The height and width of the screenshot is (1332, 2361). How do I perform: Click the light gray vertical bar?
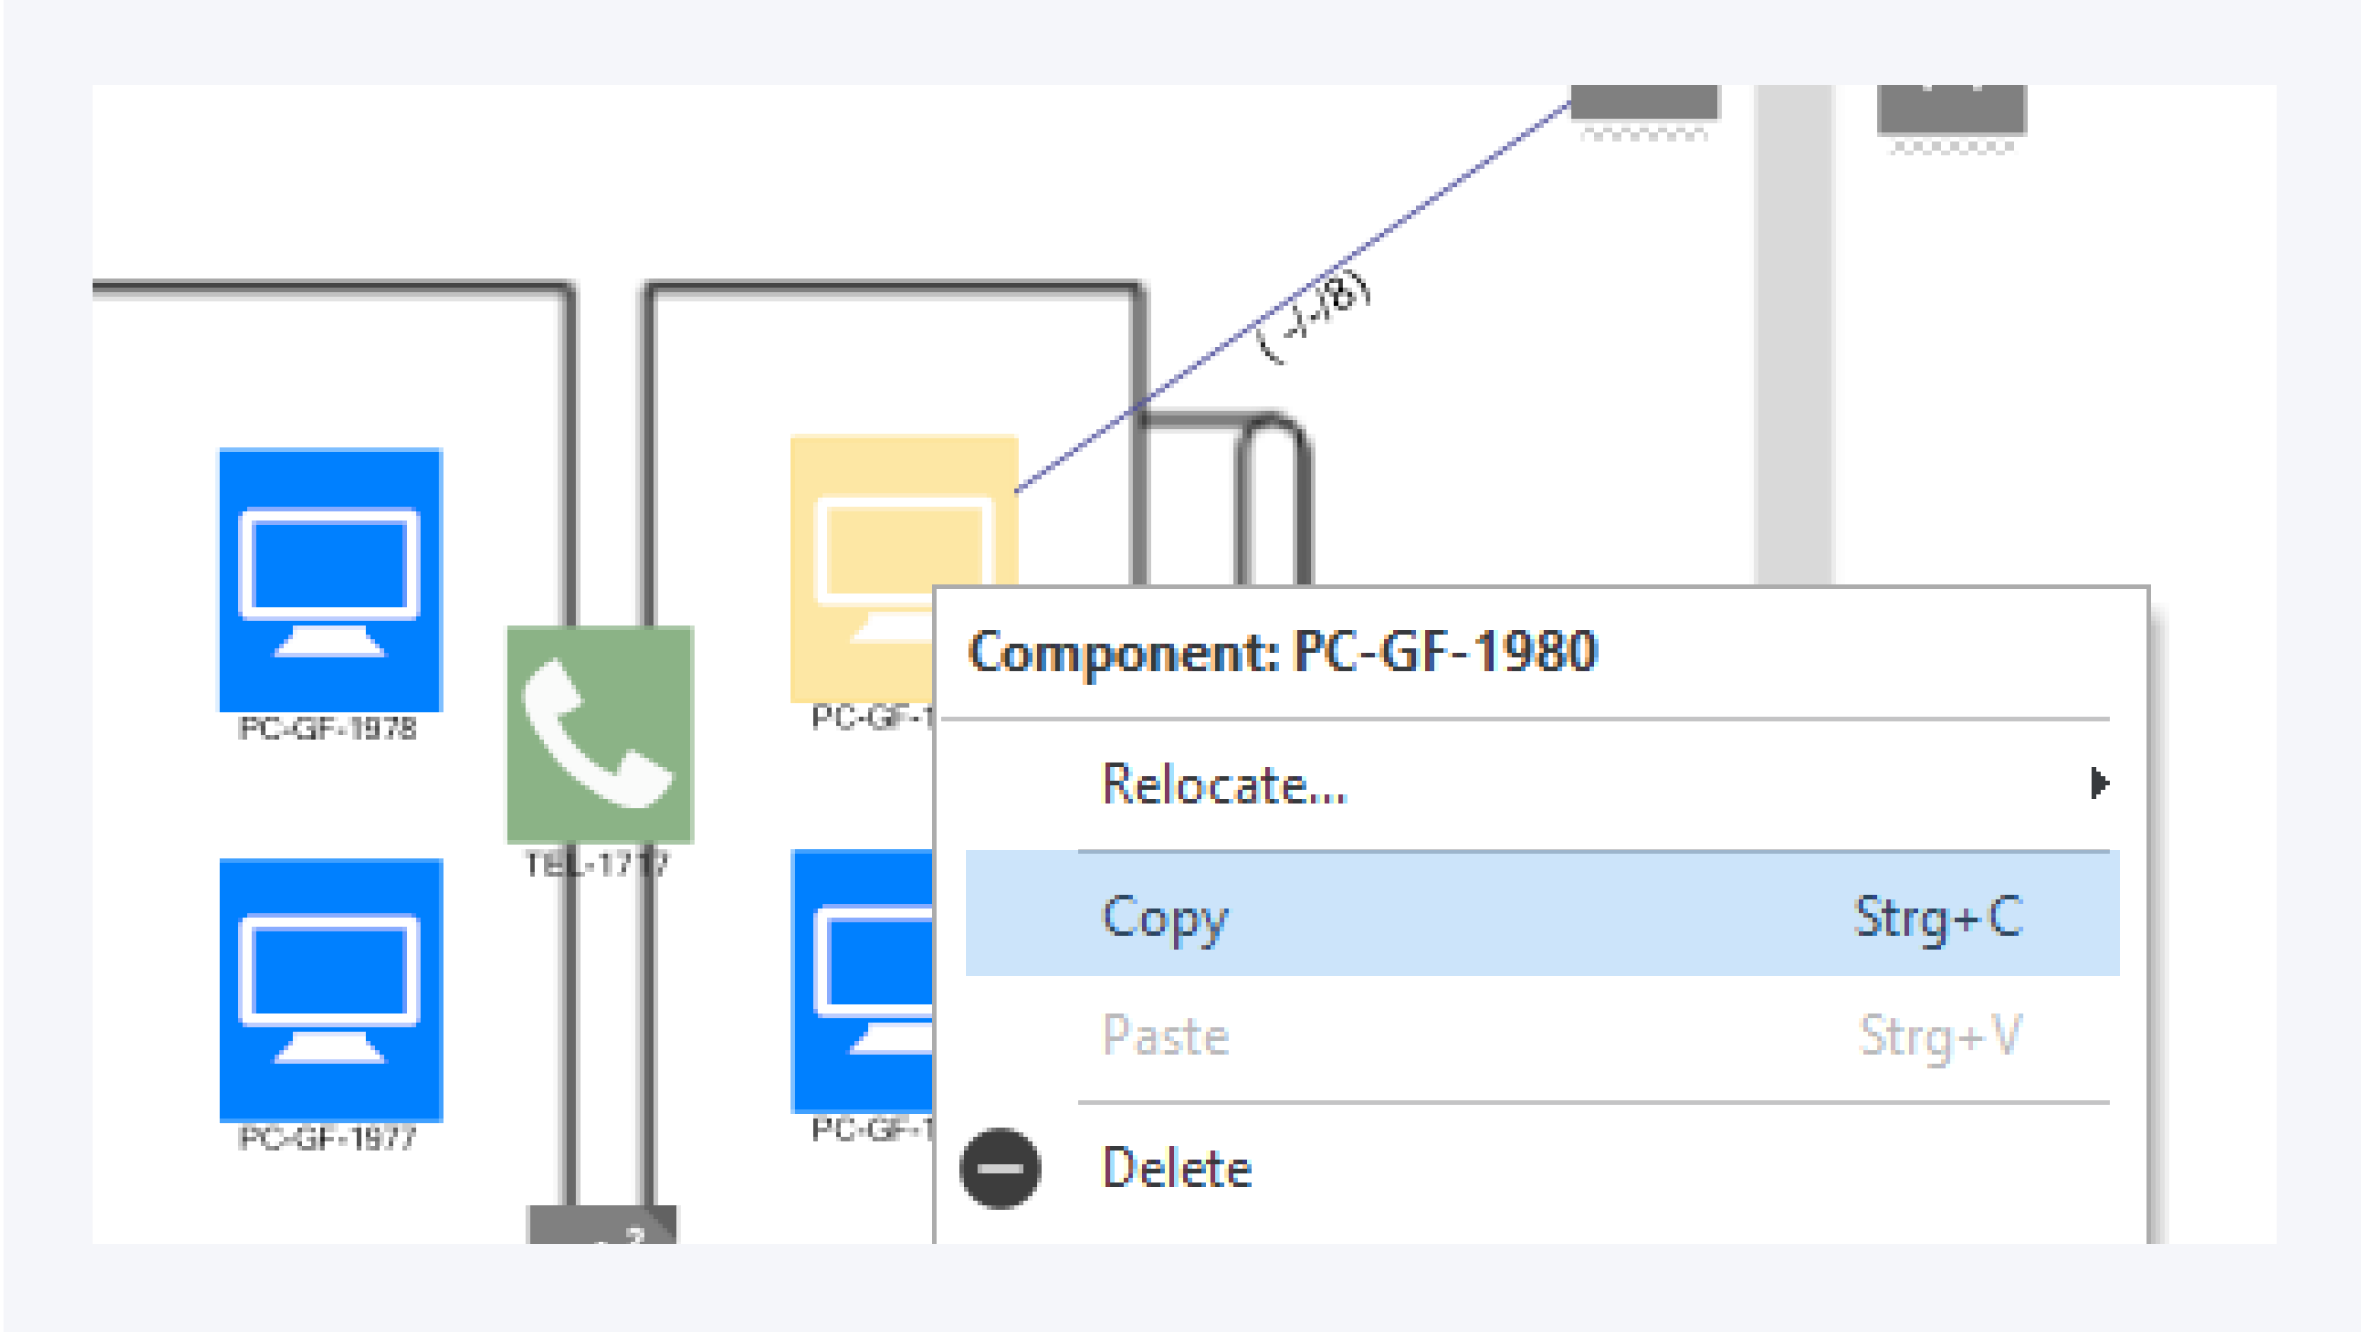coord(1794,330)
